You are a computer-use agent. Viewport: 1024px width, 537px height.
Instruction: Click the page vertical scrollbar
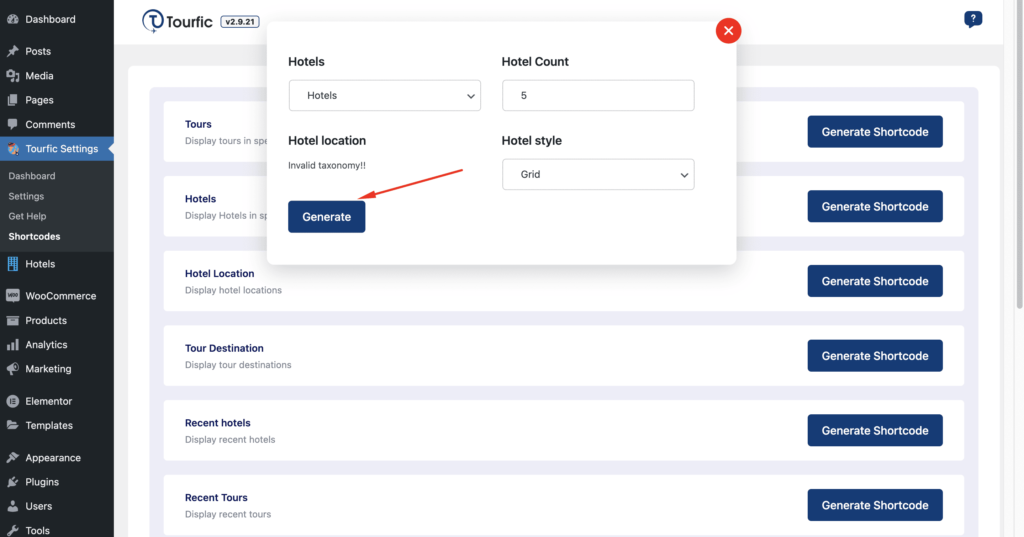pos(1019,154)
